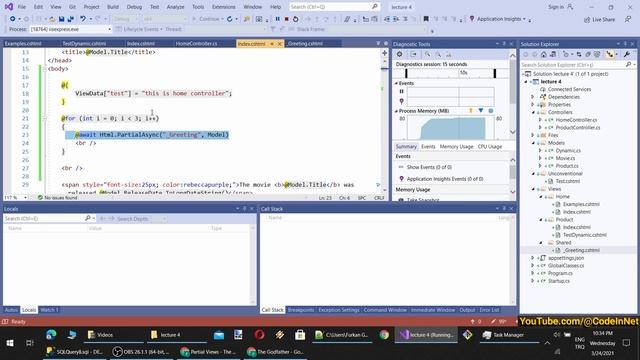Click Solution Explorer Switch Views icon
This screenshot has width=640, height=360.
coord(553,54)
